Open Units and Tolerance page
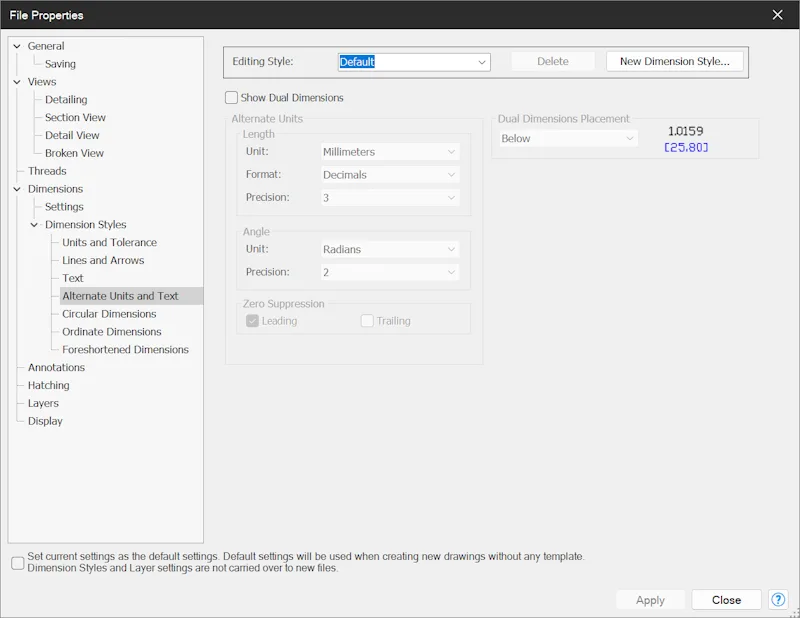 (x=109, y=242)
